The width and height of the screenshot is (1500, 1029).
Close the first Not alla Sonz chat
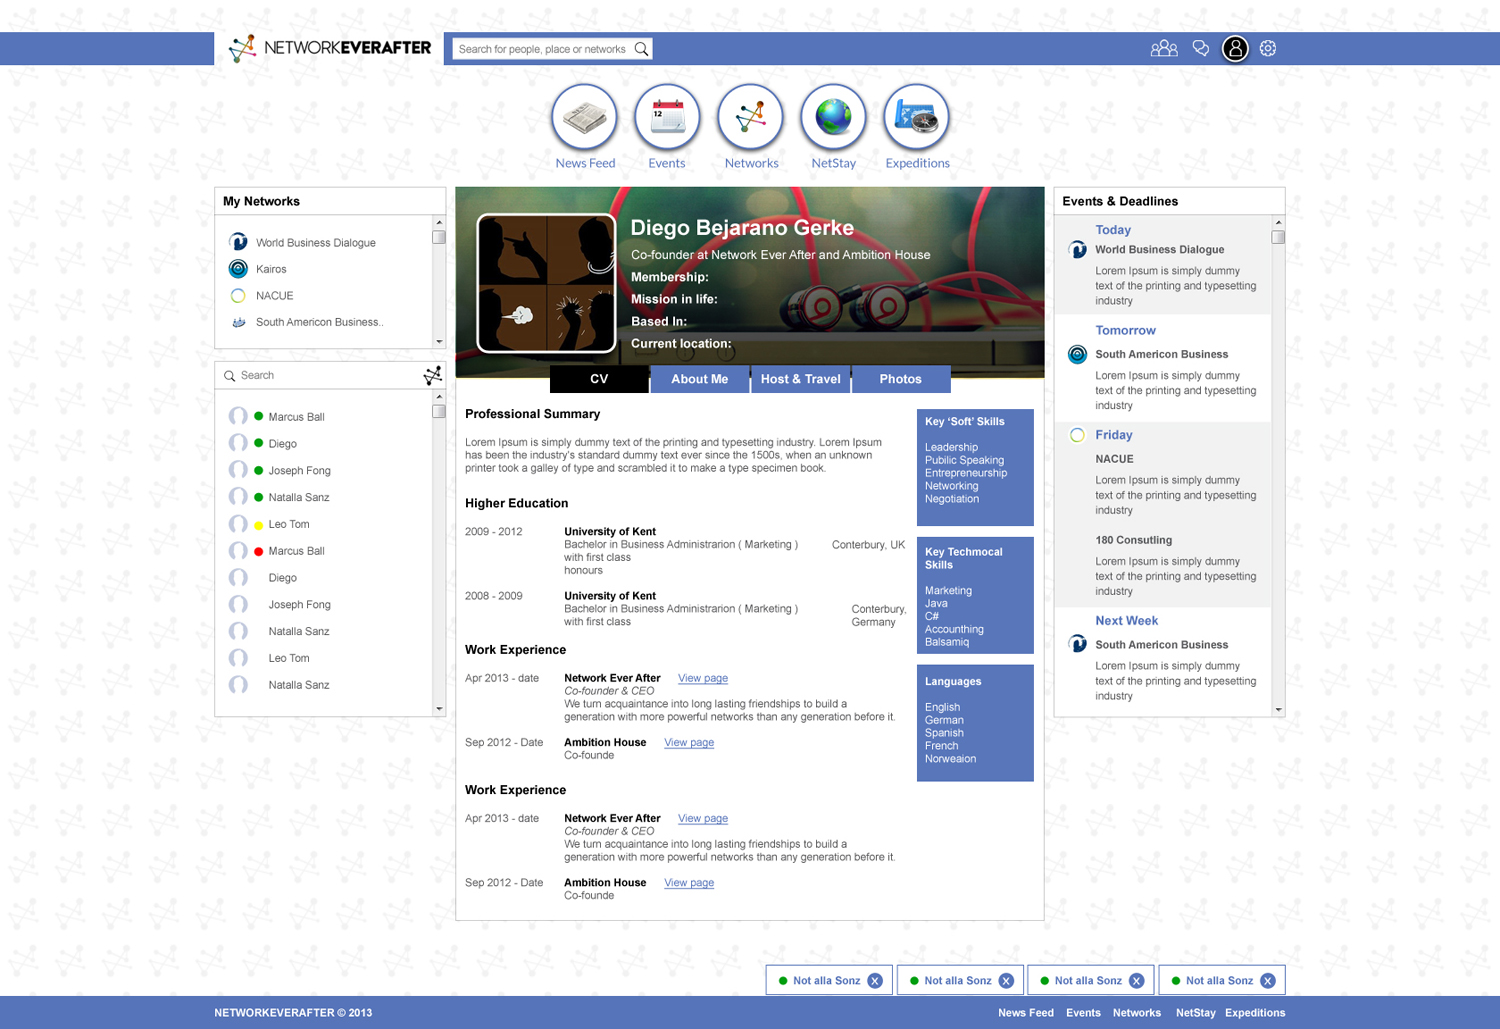pyautogui.click(x=875, y=981)
